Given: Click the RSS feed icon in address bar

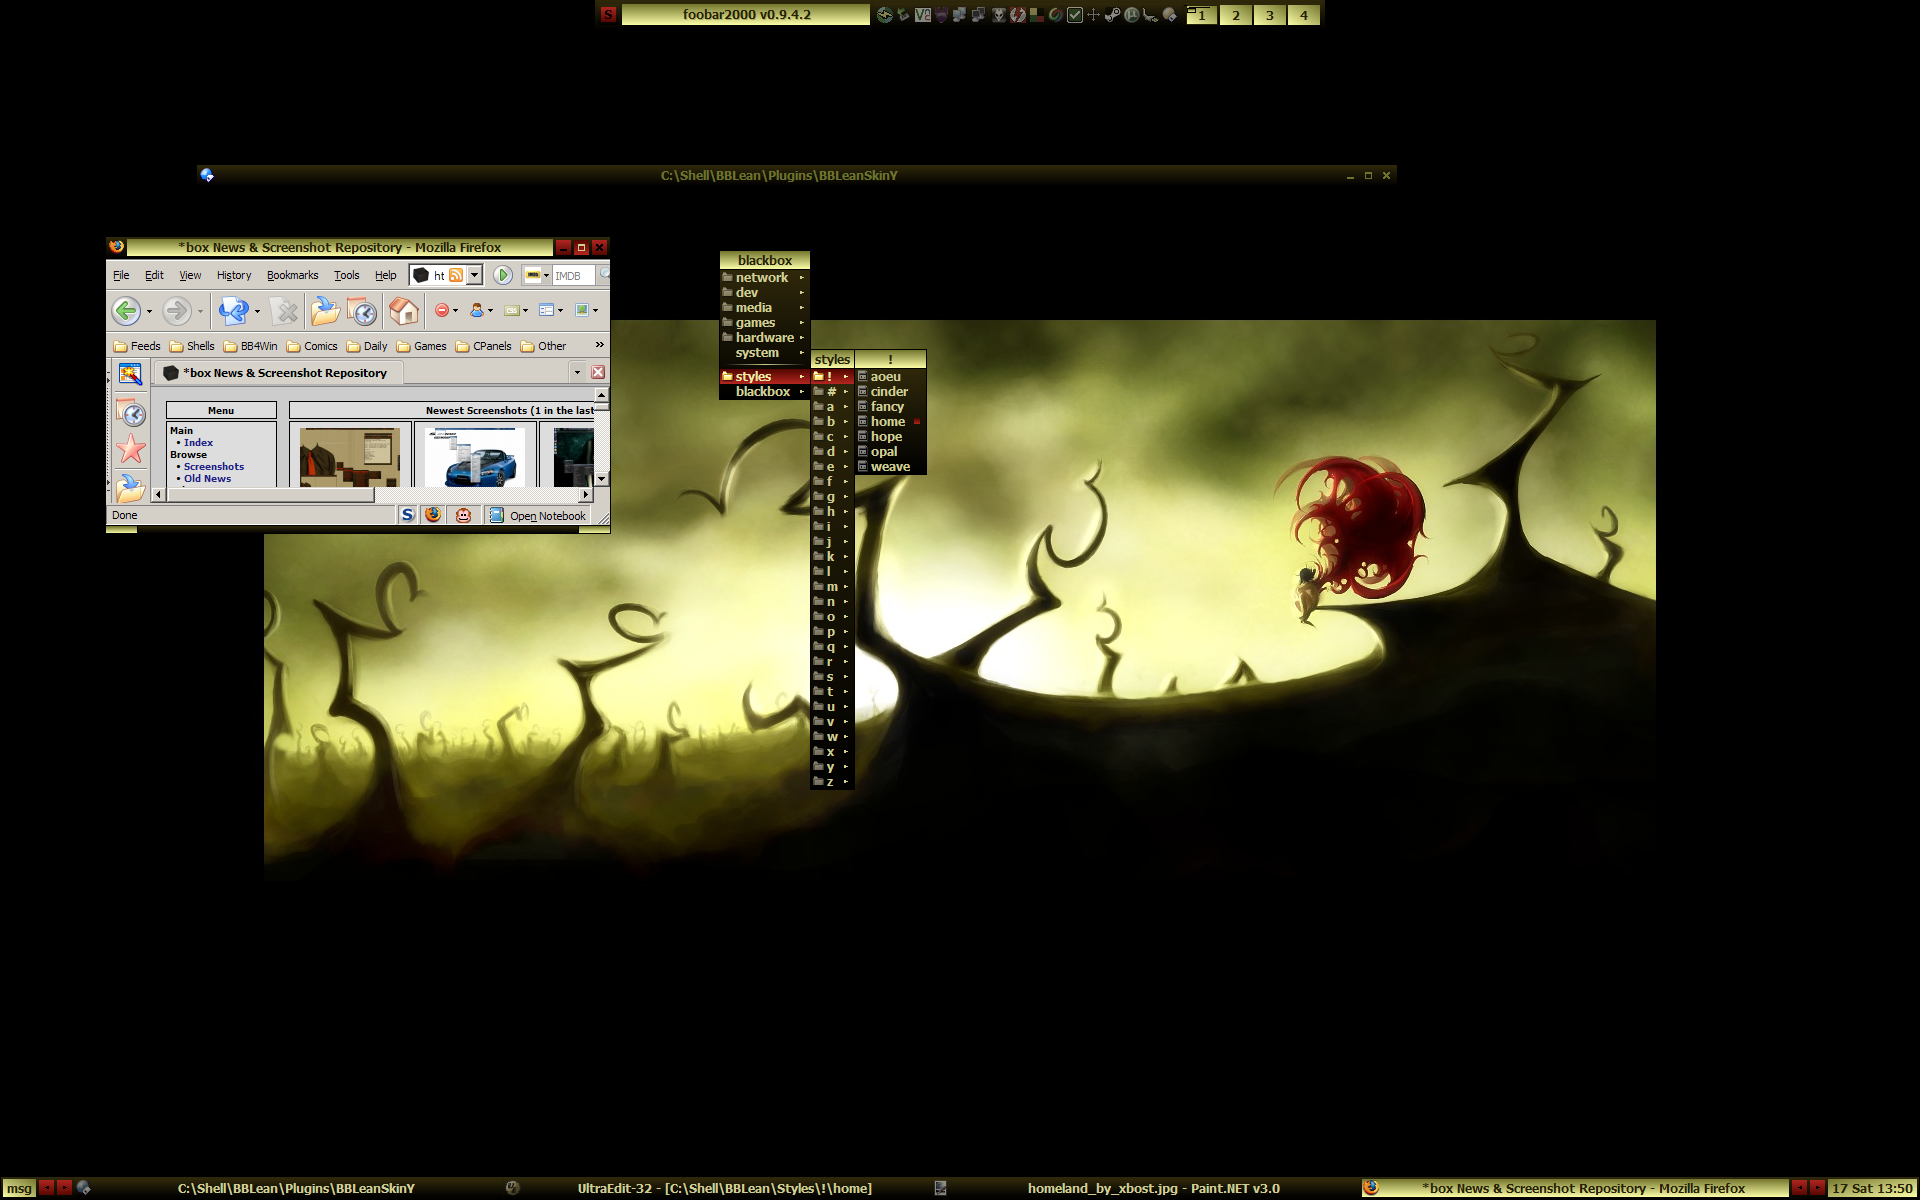Looking at the screenshot, I should point(456,275).
